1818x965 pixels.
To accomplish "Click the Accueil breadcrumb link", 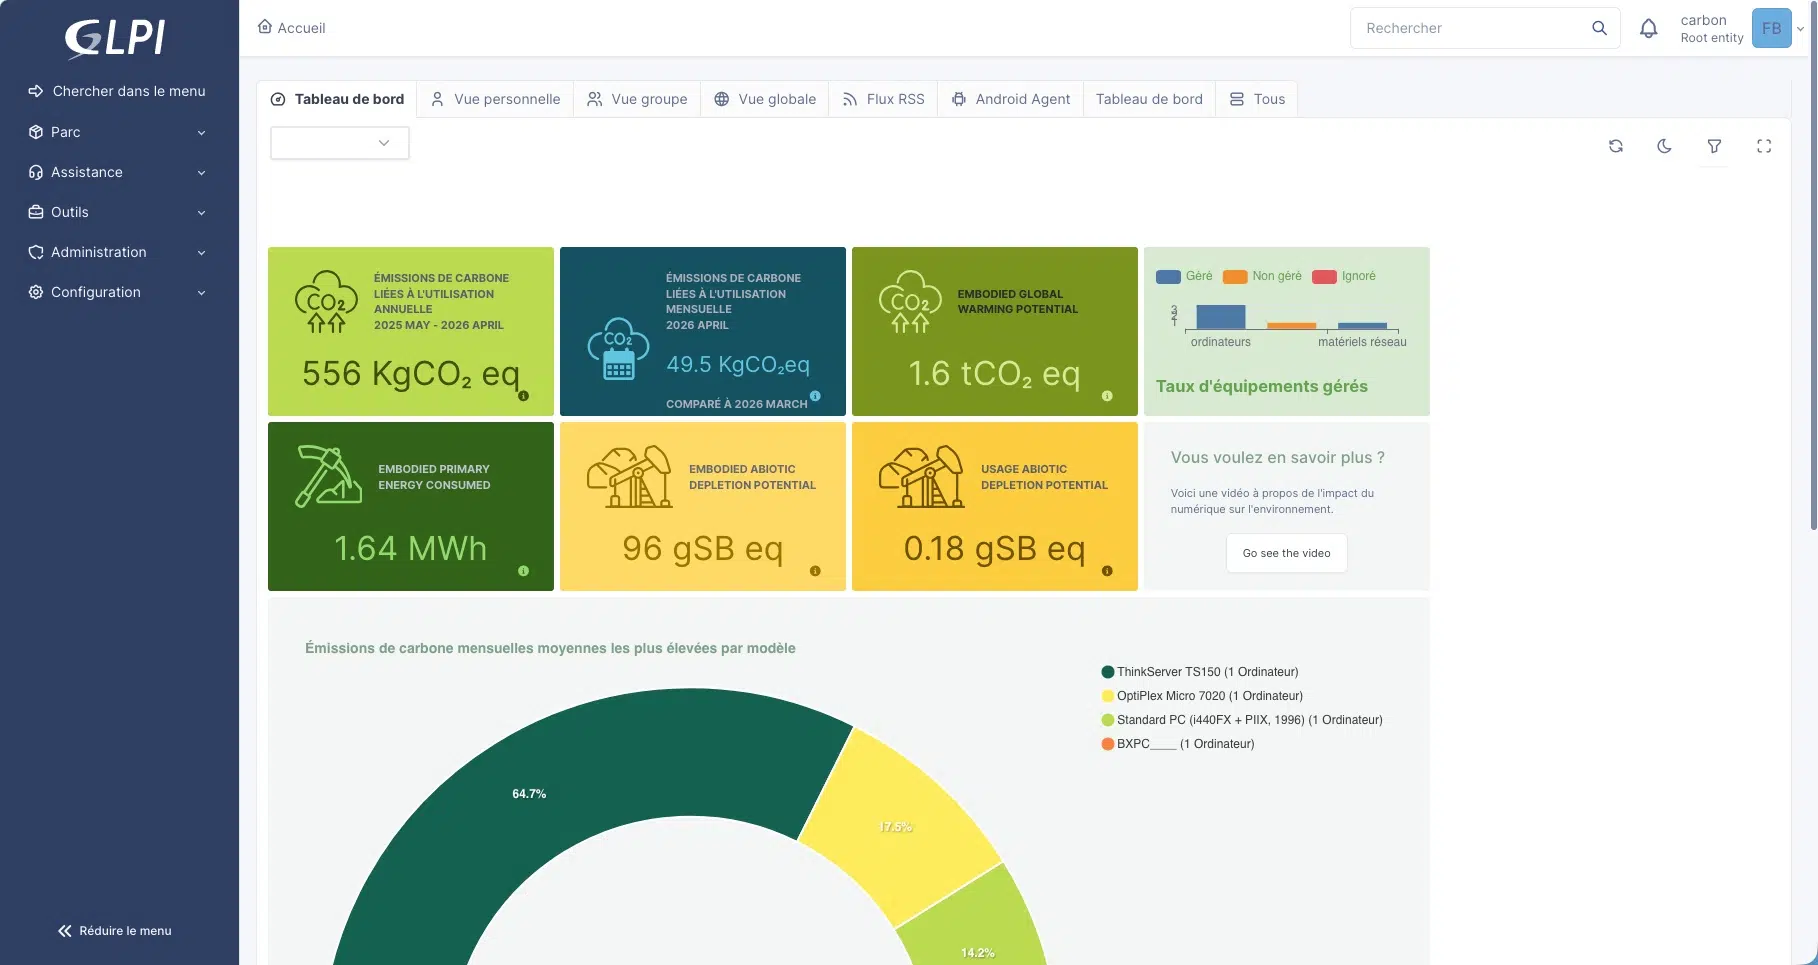I will 291,28.
